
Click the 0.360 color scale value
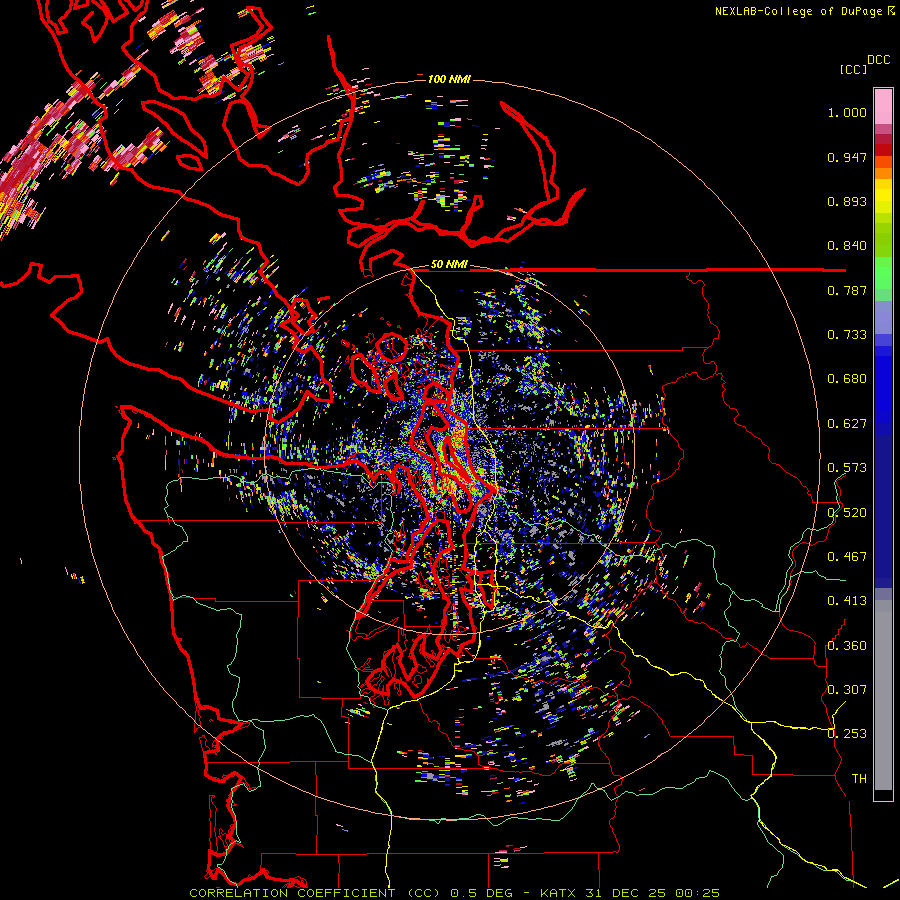[x=847, y=646]
